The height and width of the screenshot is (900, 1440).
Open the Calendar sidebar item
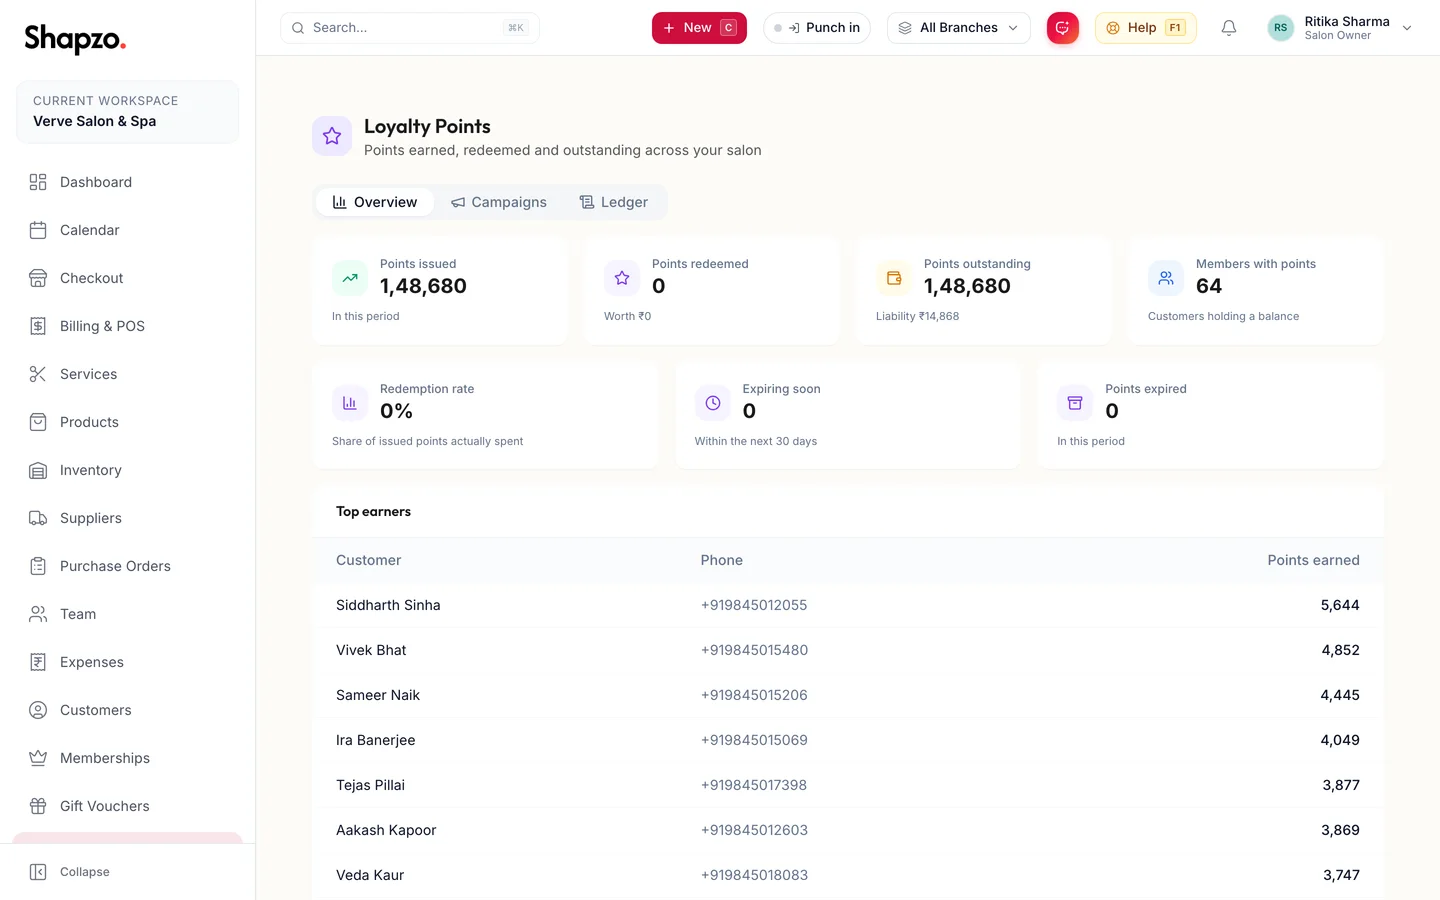[127, 230]
